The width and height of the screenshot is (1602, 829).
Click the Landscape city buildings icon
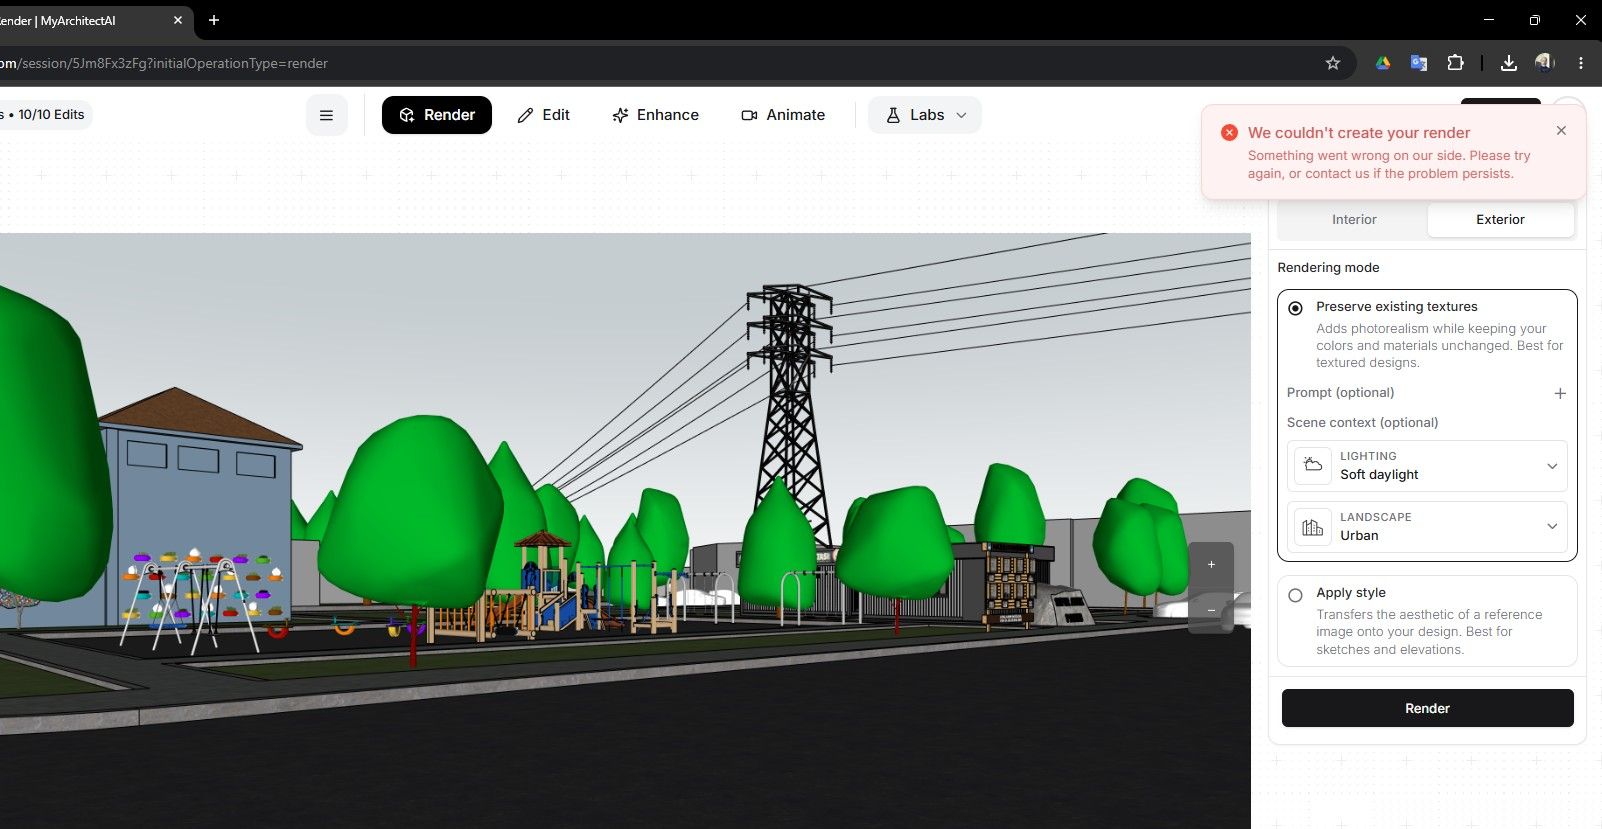[x=1313, y=527]
